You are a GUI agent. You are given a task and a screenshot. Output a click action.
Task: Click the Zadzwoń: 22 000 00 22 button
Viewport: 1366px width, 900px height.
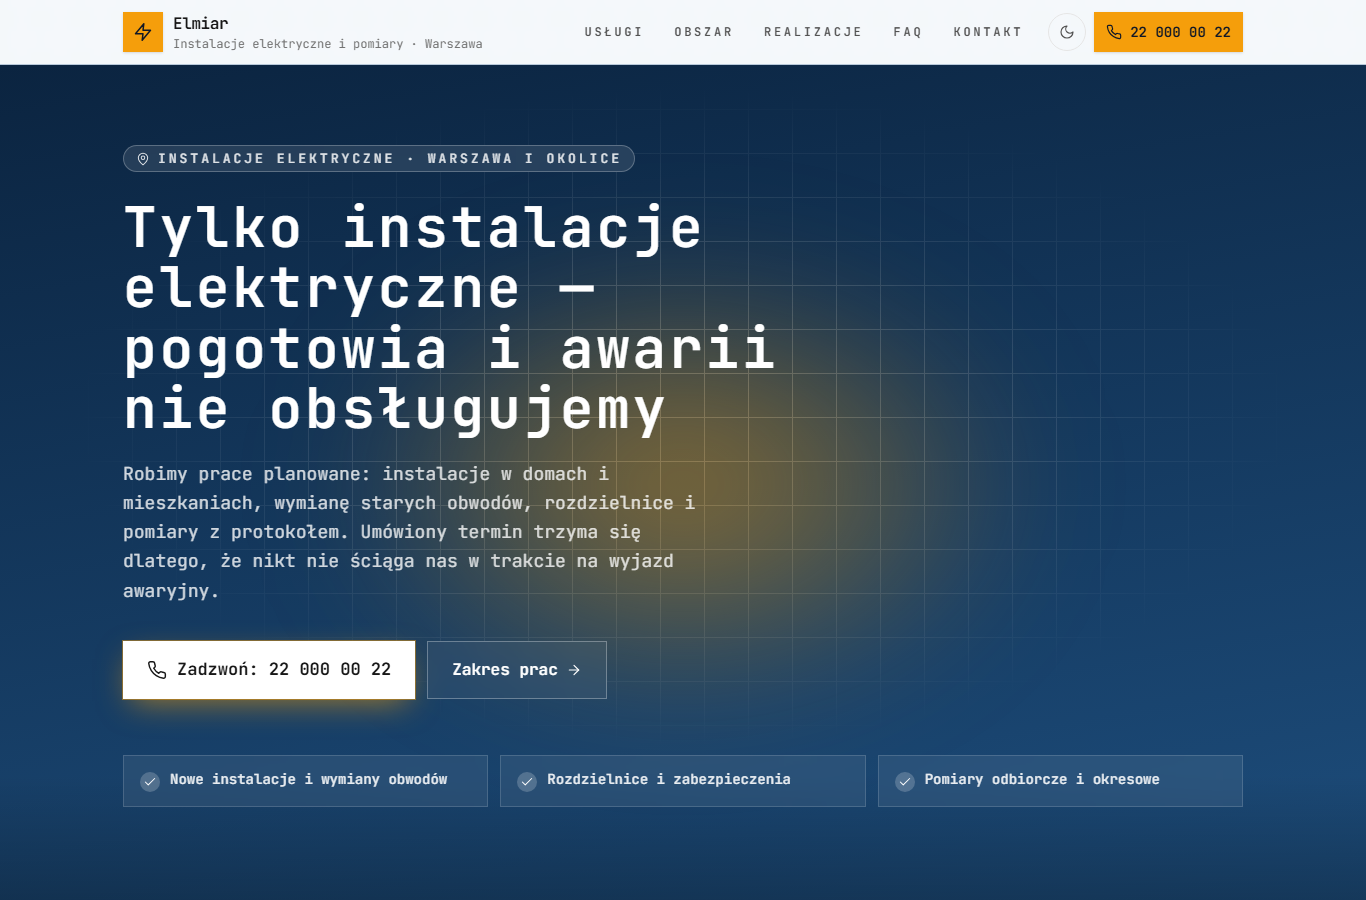(x=269, y=670)
